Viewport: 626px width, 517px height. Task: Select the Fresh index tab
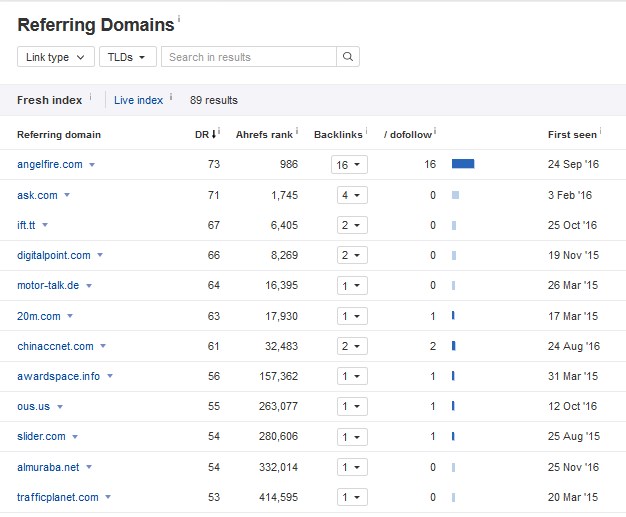click(x=49, y=100)
